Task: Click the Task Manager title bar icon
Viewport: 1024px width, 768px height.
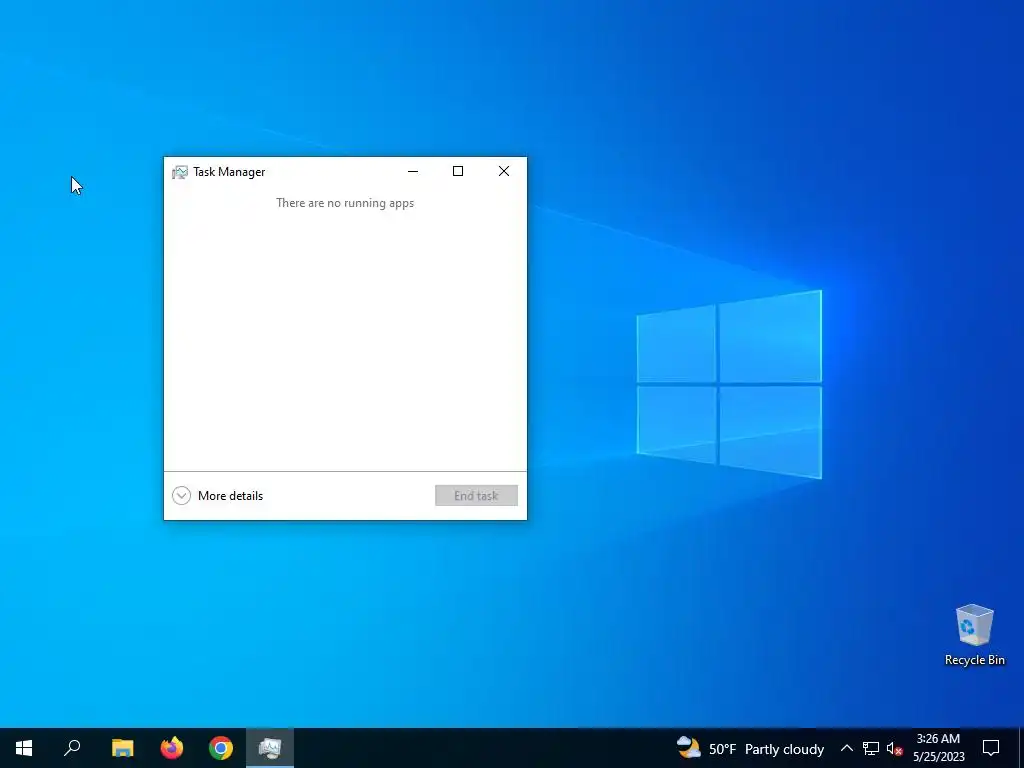Action: (180, 172)
